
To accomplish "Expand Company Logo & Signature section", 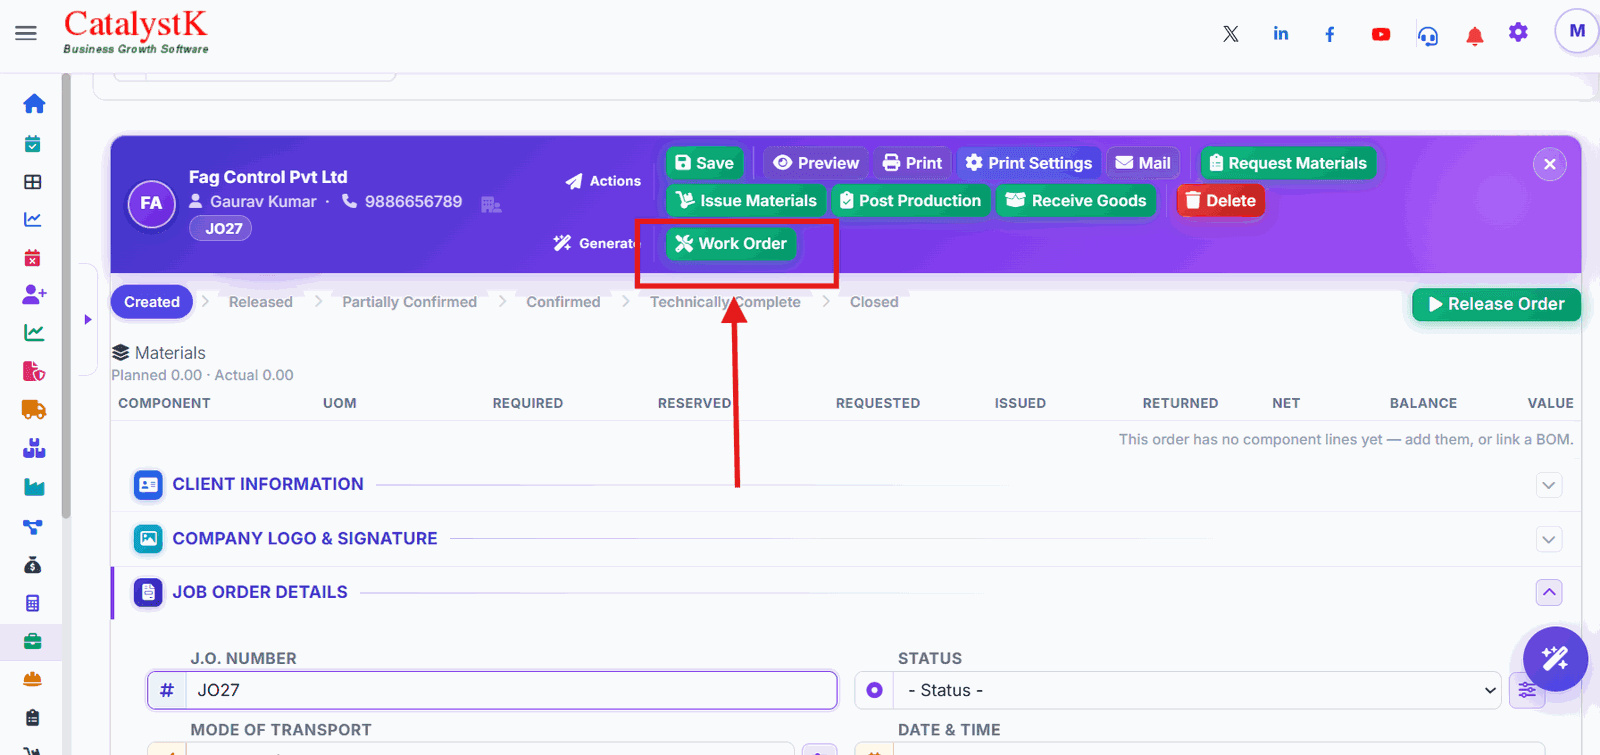I will pos(1549,539).
